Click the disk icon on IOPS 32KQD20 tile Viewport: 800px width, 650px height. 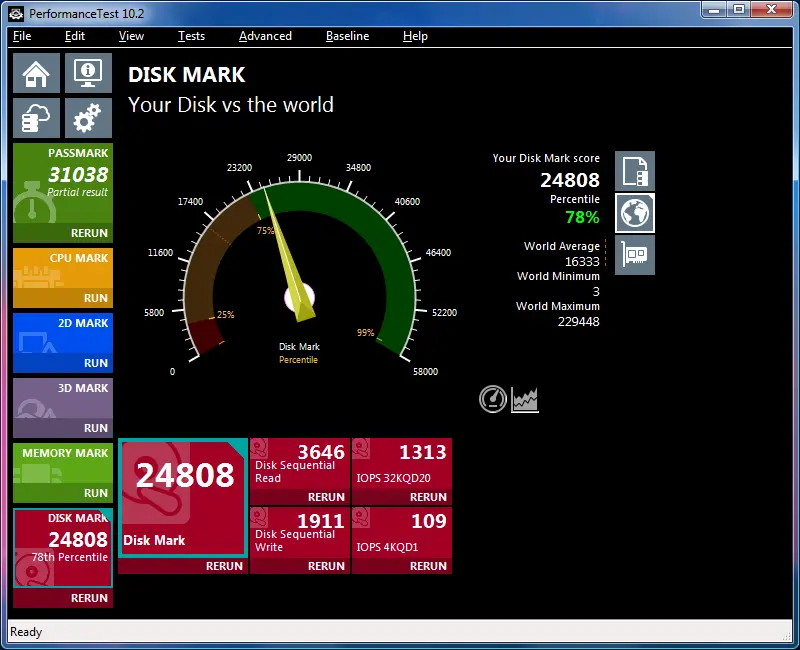pyautogui.click(x=361, y=448)
